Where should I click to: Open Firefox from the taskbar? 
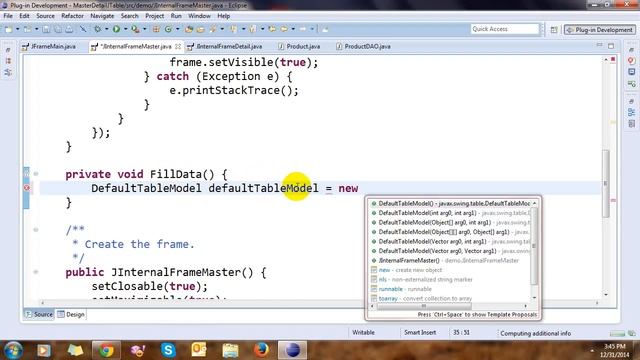pyautogui.click(x=261, y=350)
